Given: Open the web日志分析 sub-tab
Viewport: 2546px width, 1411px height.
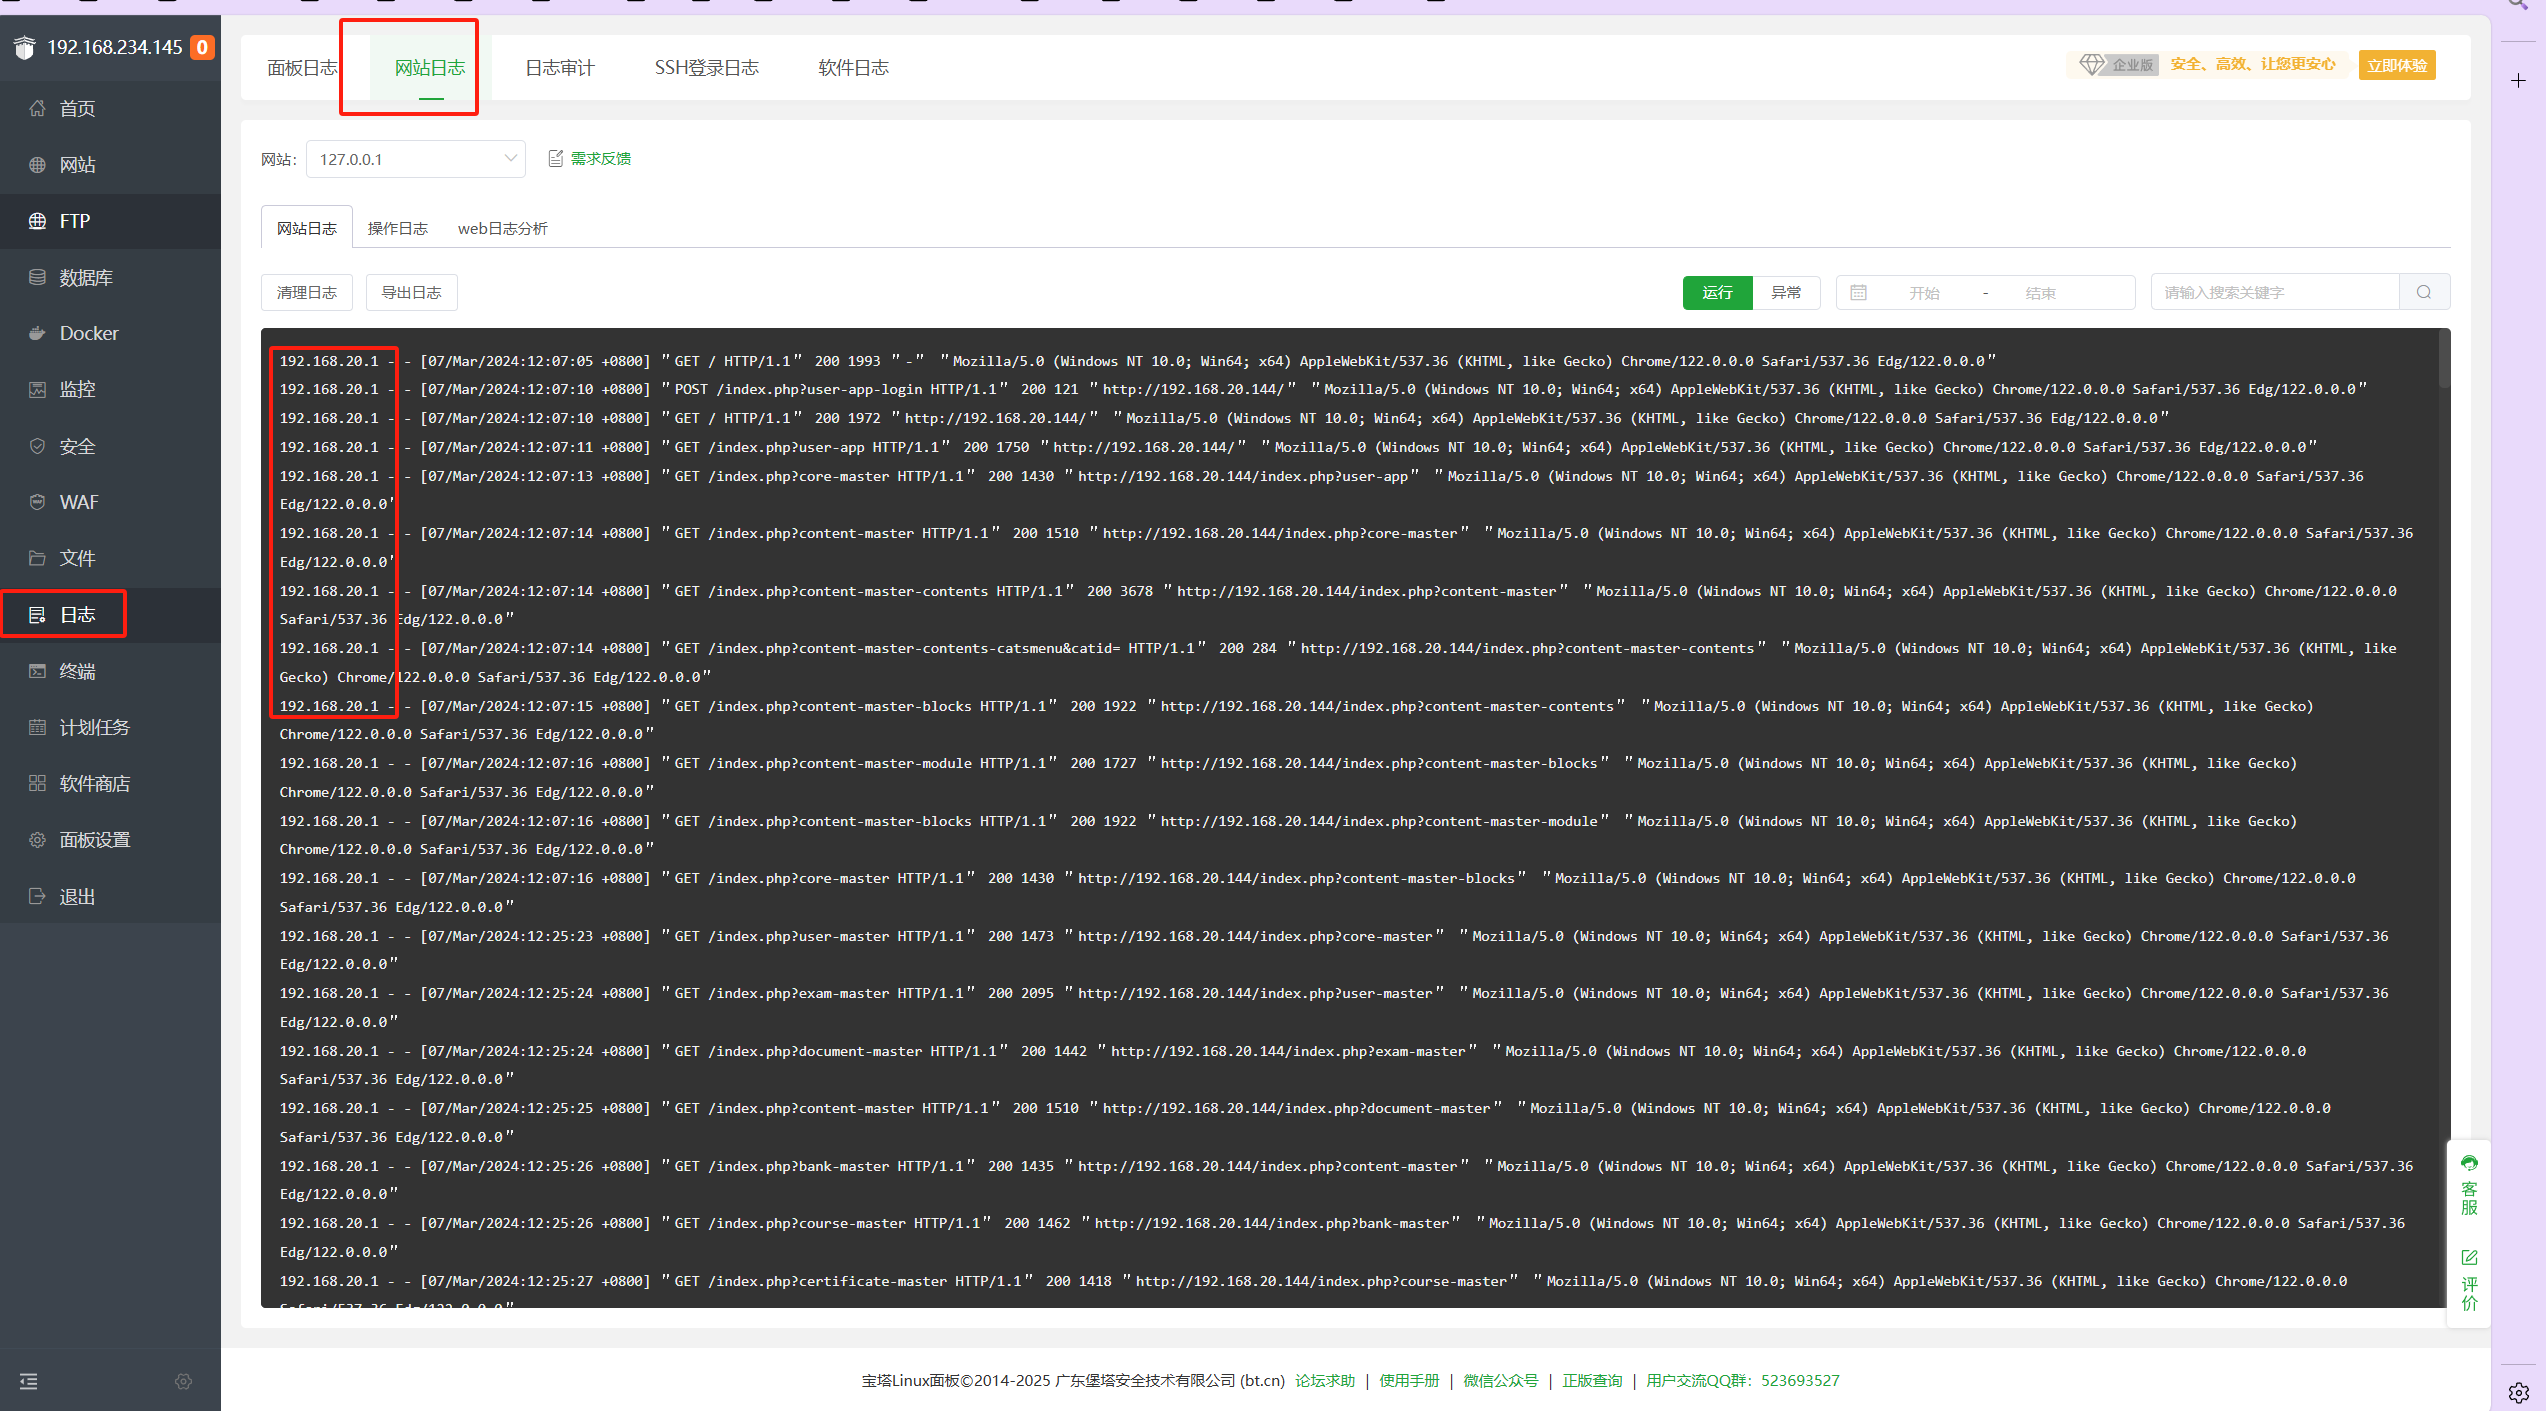Looking at the screenshot, I should [x=502, y=228].
